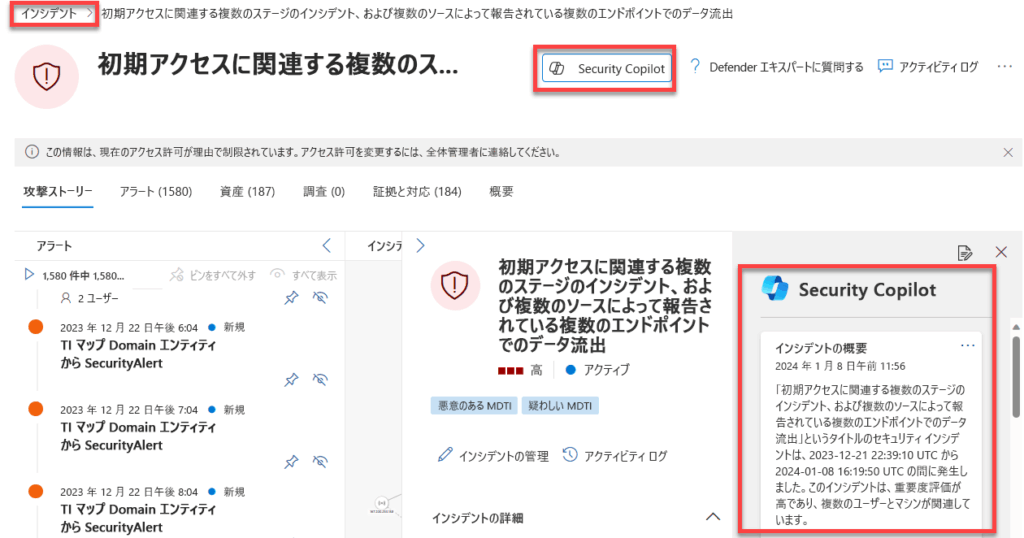
Task: Open the Copilot panel export notes icon
Action: pos(965,253)
